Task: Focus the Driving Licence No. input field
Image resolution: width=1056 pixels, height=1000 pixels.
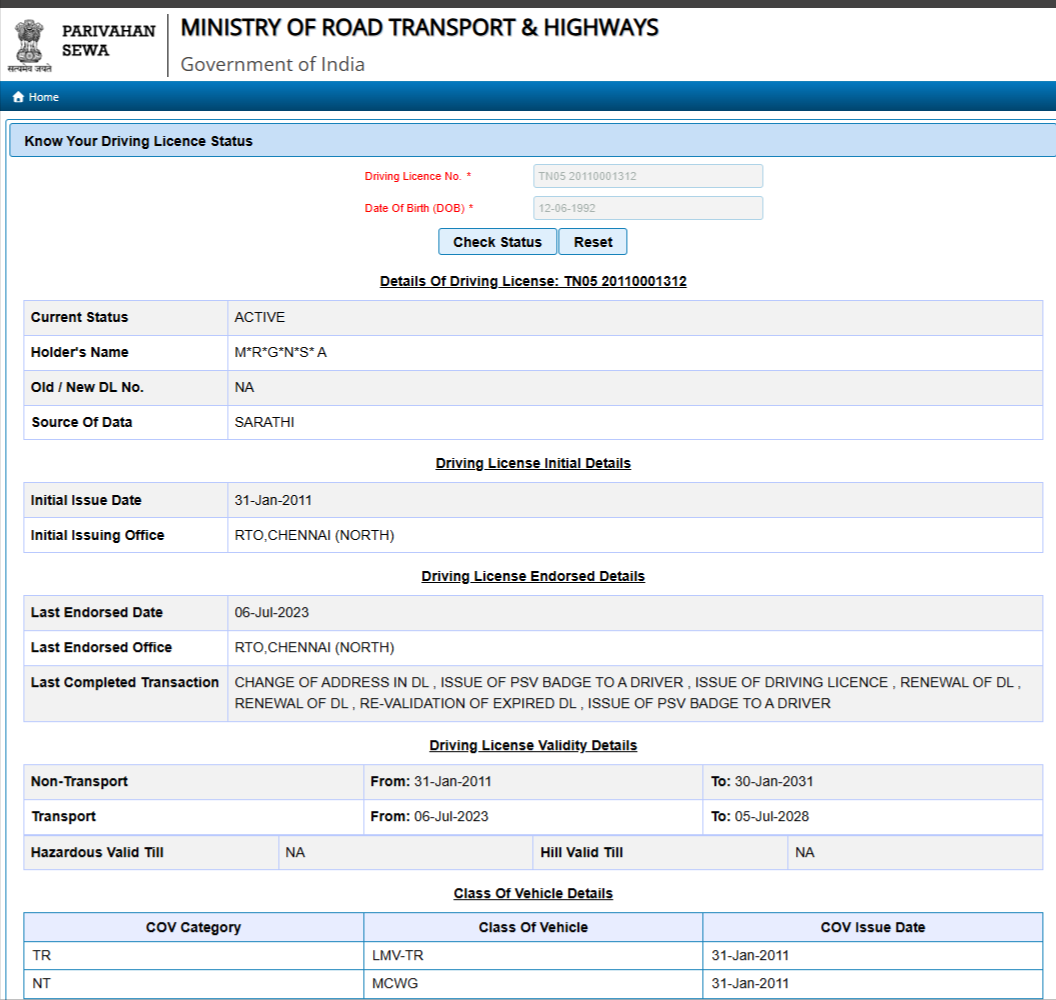Action: 648,176
